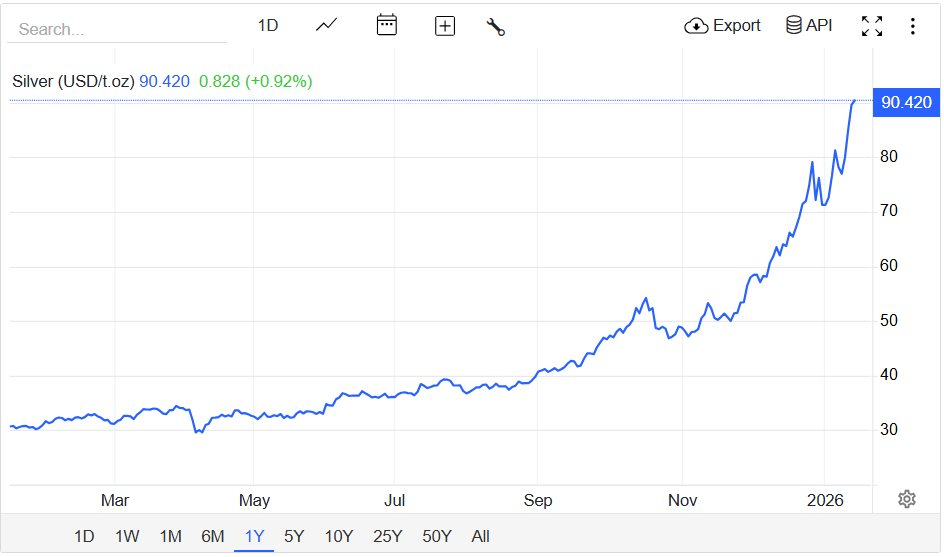Select the 1M time range
The width and height of the screenshot is (944, 557).
tap(170, 536)
